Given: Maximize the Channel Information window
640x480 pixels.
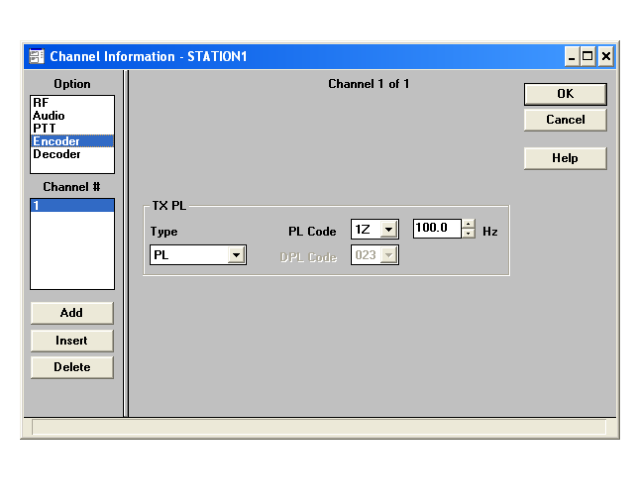Looking at the screenshot, I should [588, 57].
